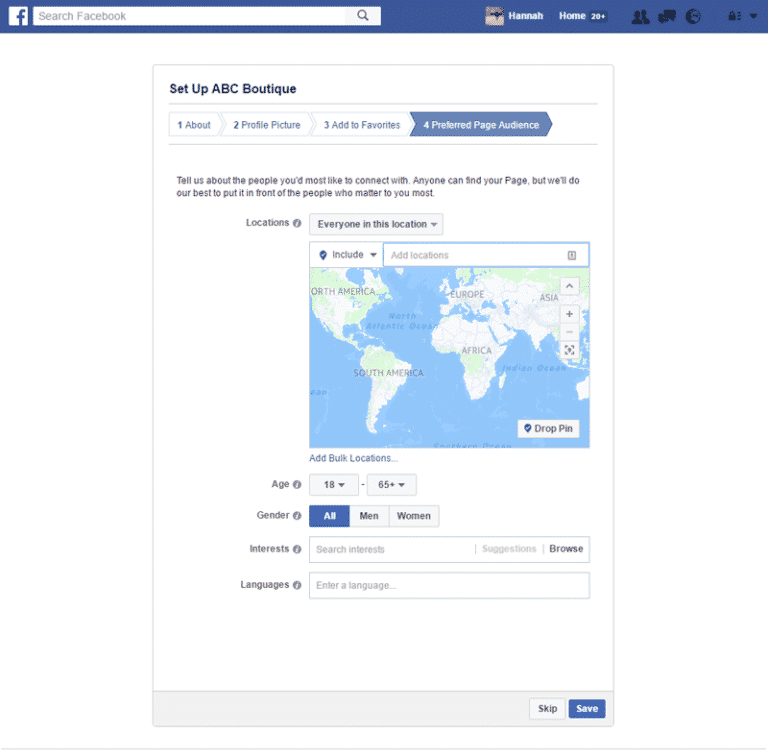Open the notifications globe icon
This screenshot has width=768, height=756.
[693, 17]
